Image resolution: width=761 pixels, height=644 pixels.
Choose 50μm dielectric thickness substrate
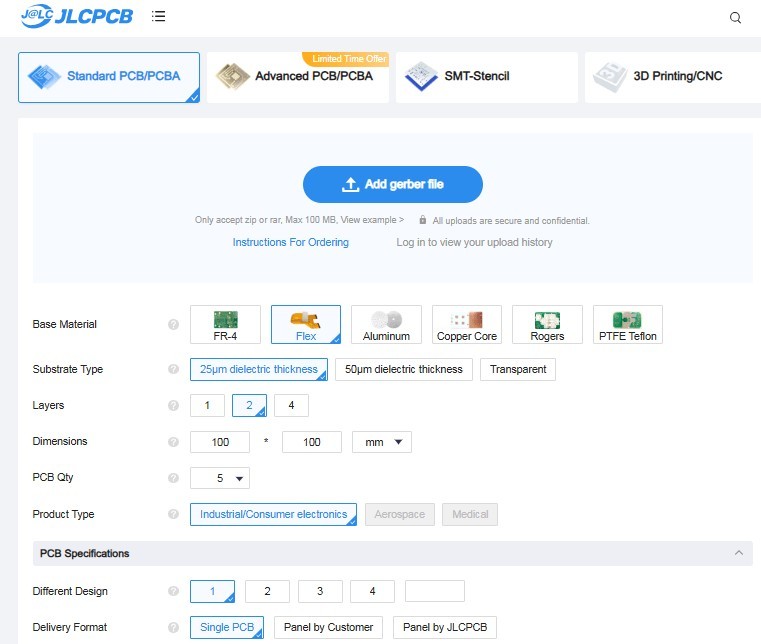tap(404, 369)
